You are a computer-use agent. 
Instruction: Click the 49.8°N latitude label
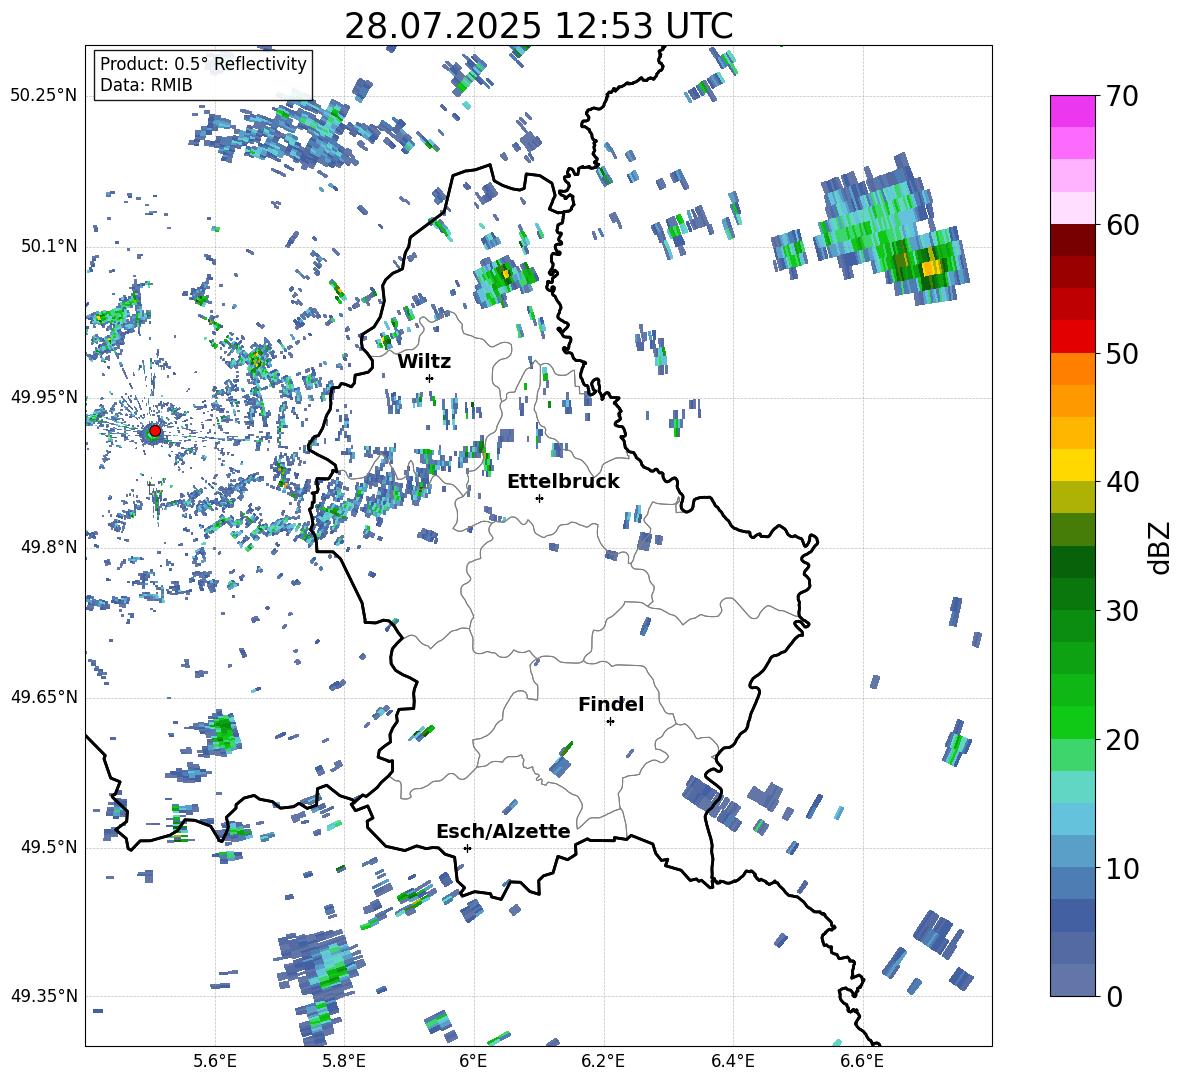(49, 547)
